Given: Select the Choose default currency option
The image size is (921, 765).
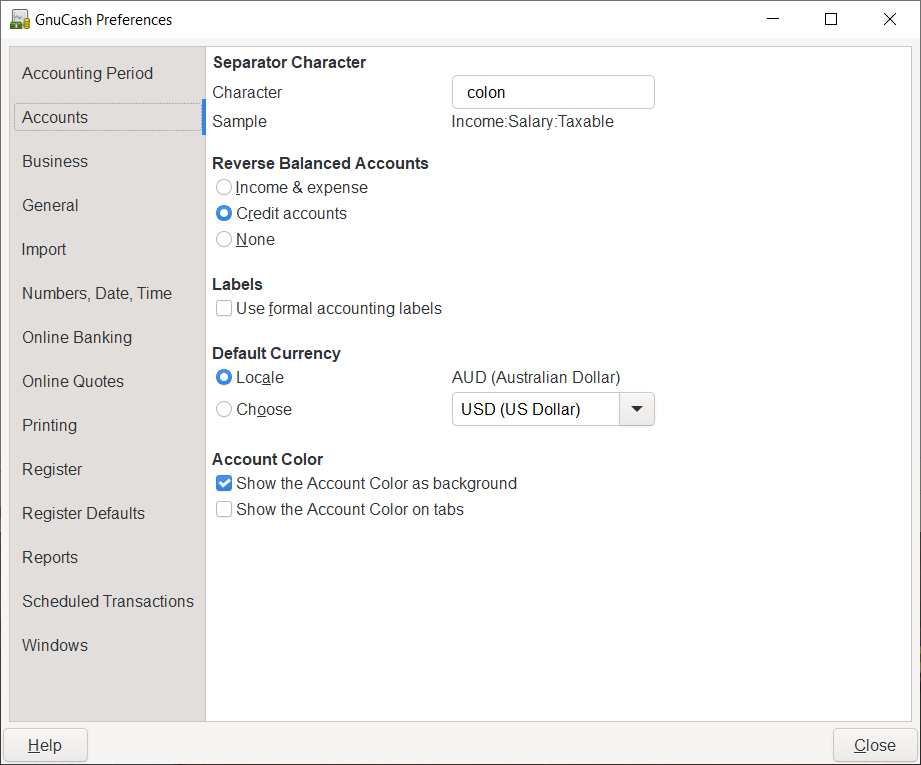Looking at the screenshot, I should point(225,410).
